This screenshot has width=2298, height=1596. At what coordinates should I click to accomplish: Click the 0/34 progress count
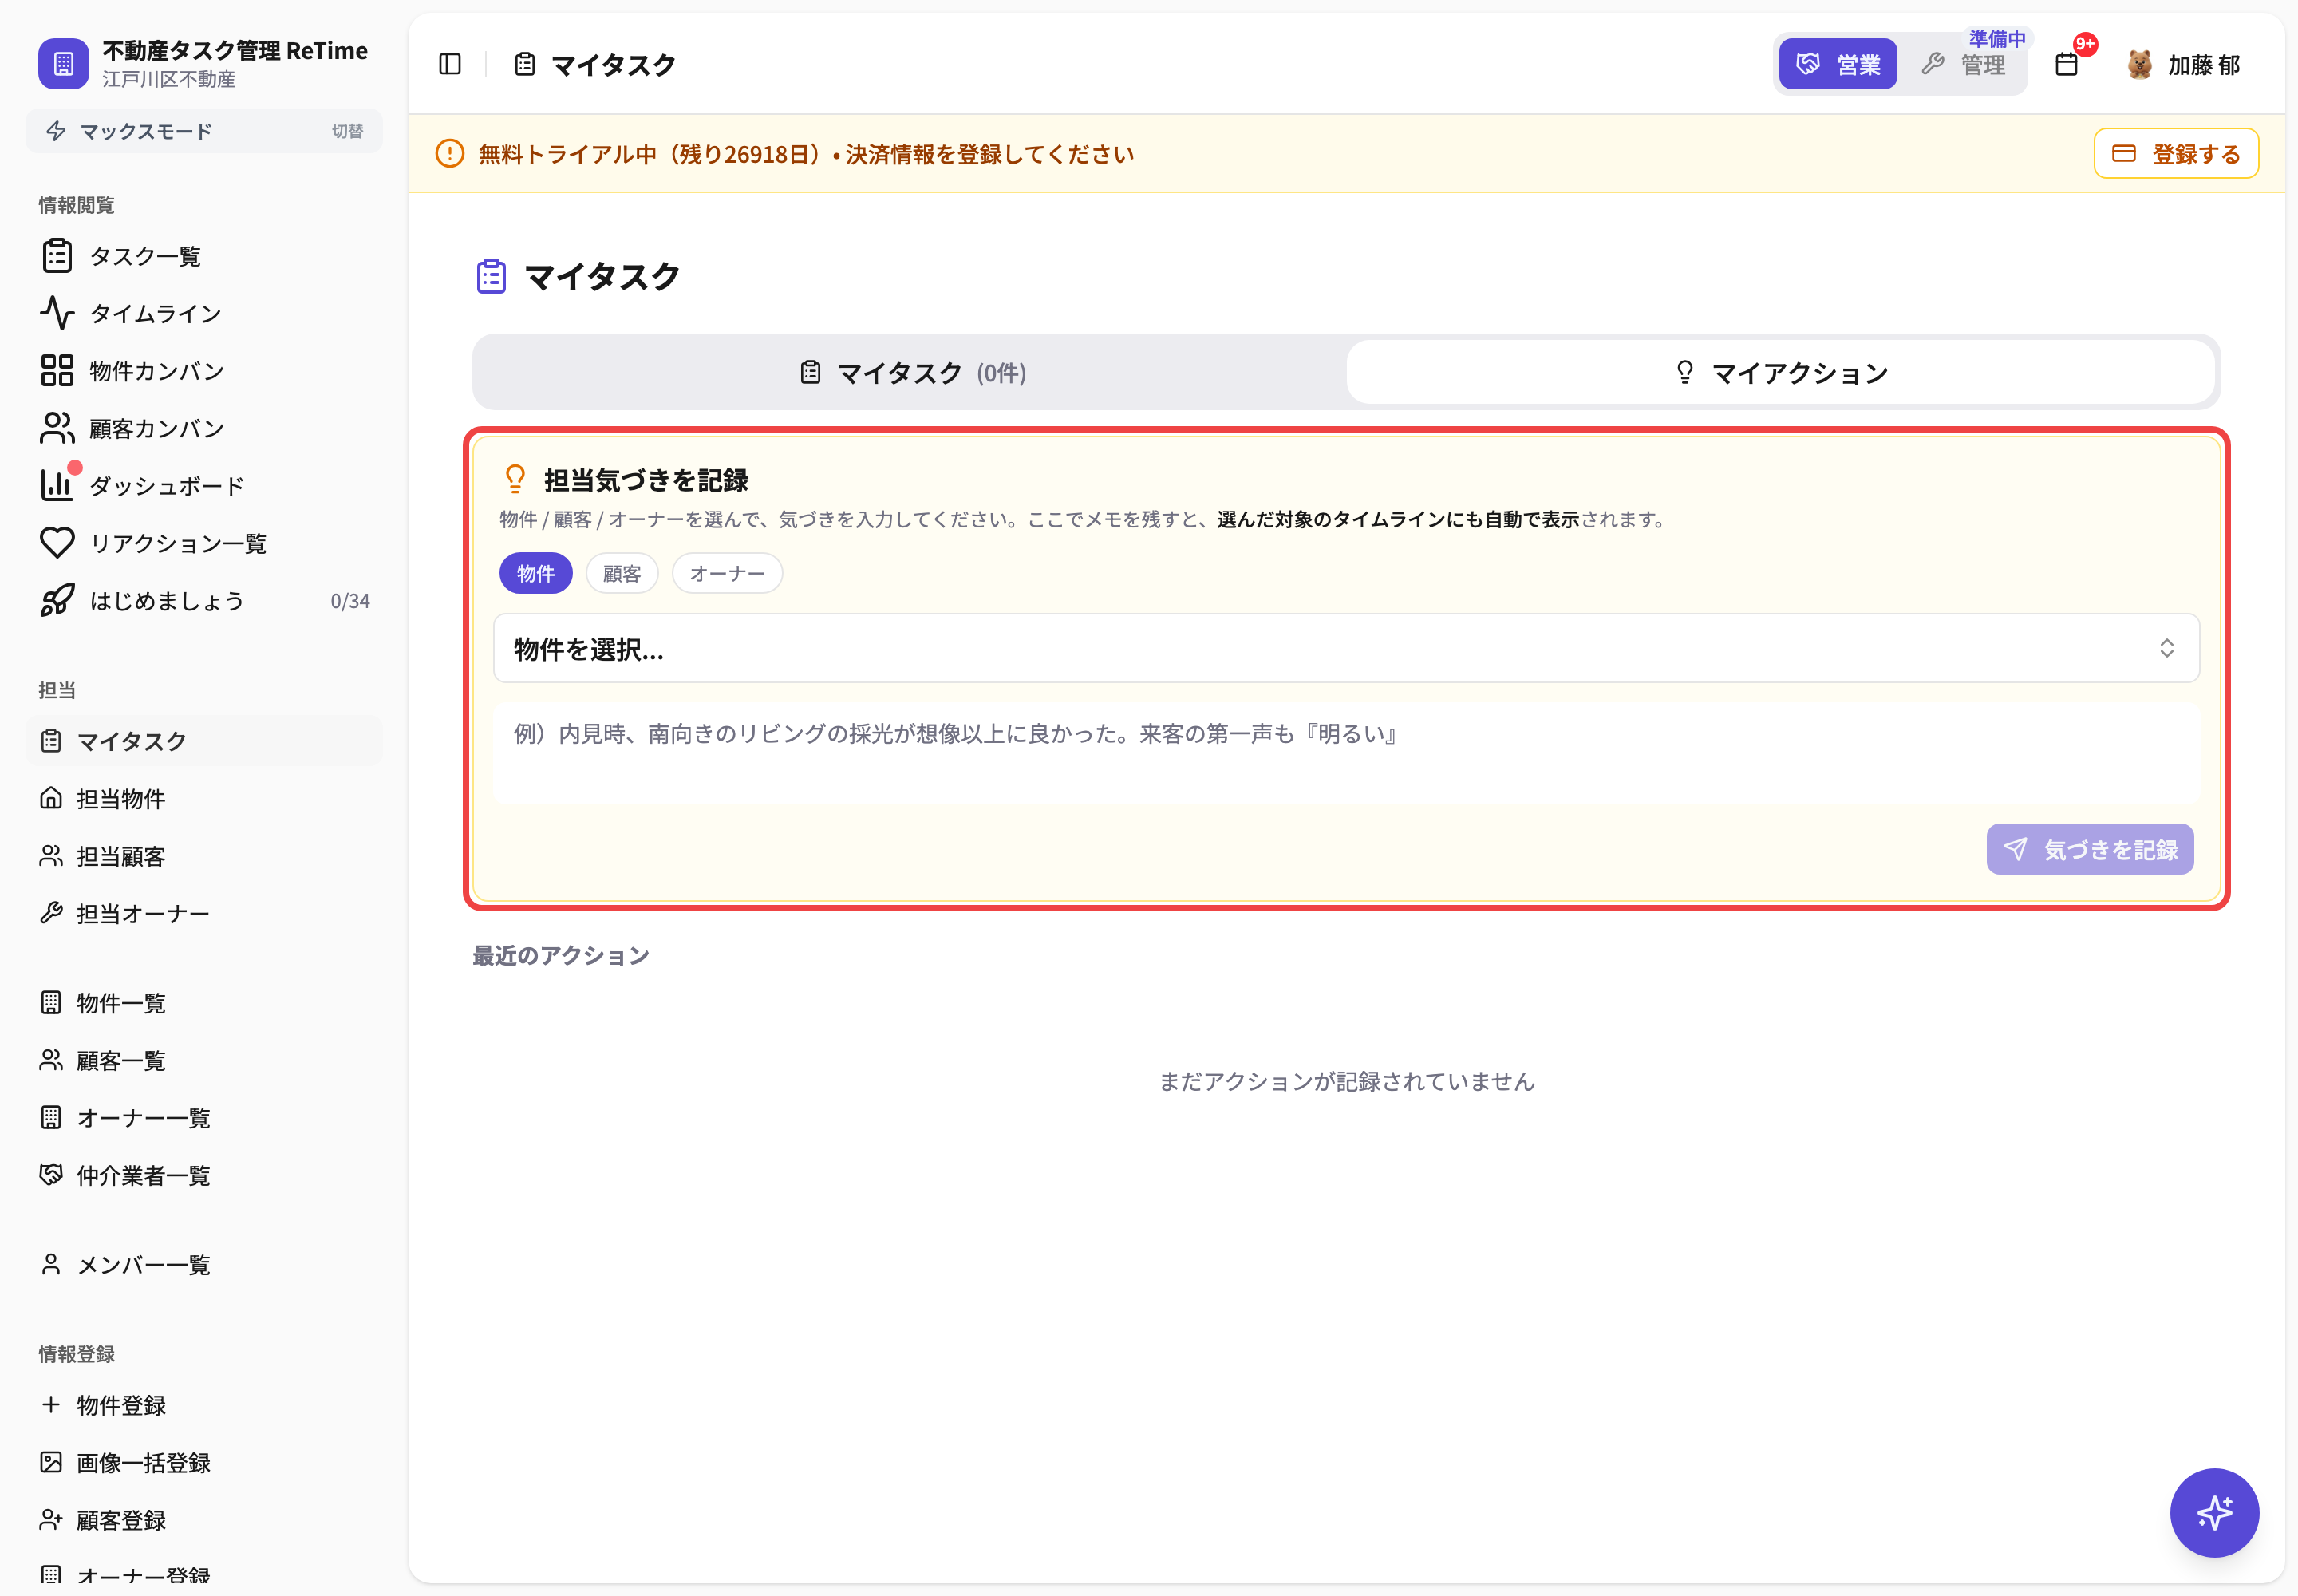point(350,601)
